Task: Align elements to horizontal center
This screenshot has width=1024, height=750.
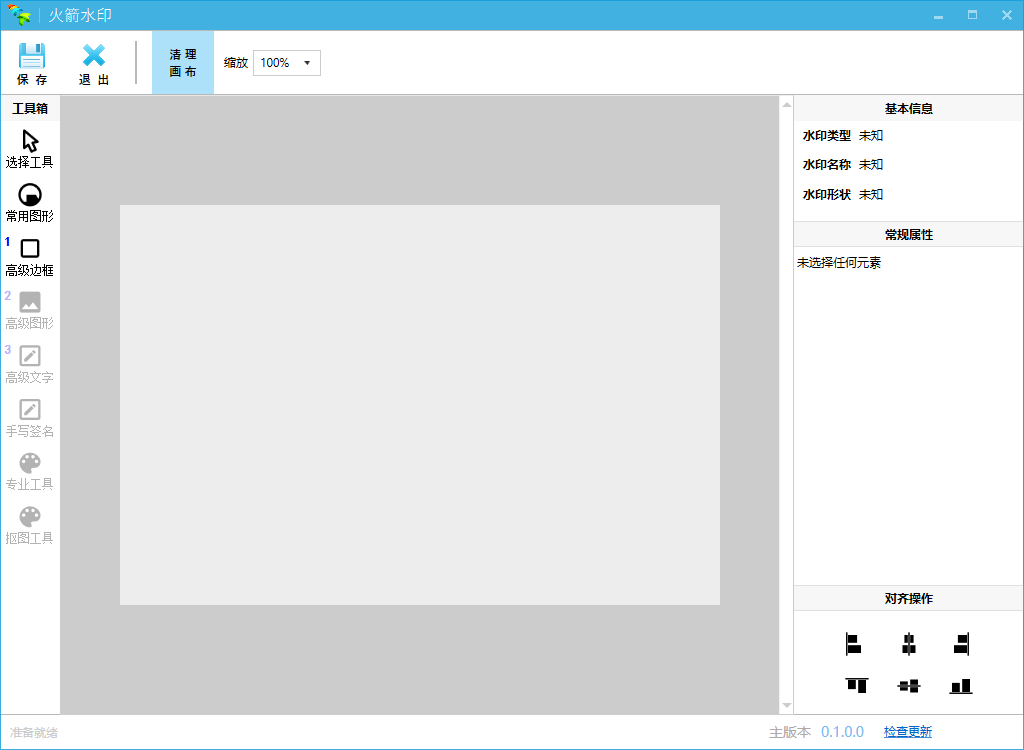Action: pos(908,644)
